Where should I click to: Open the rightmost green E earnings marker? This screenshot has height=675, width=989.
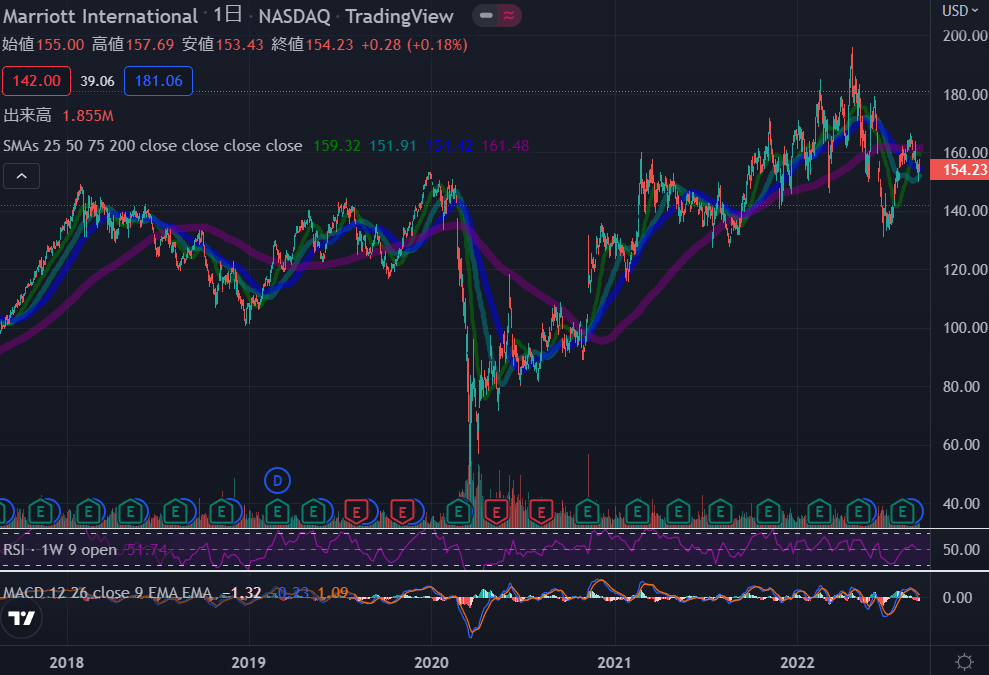pos(903,512)
